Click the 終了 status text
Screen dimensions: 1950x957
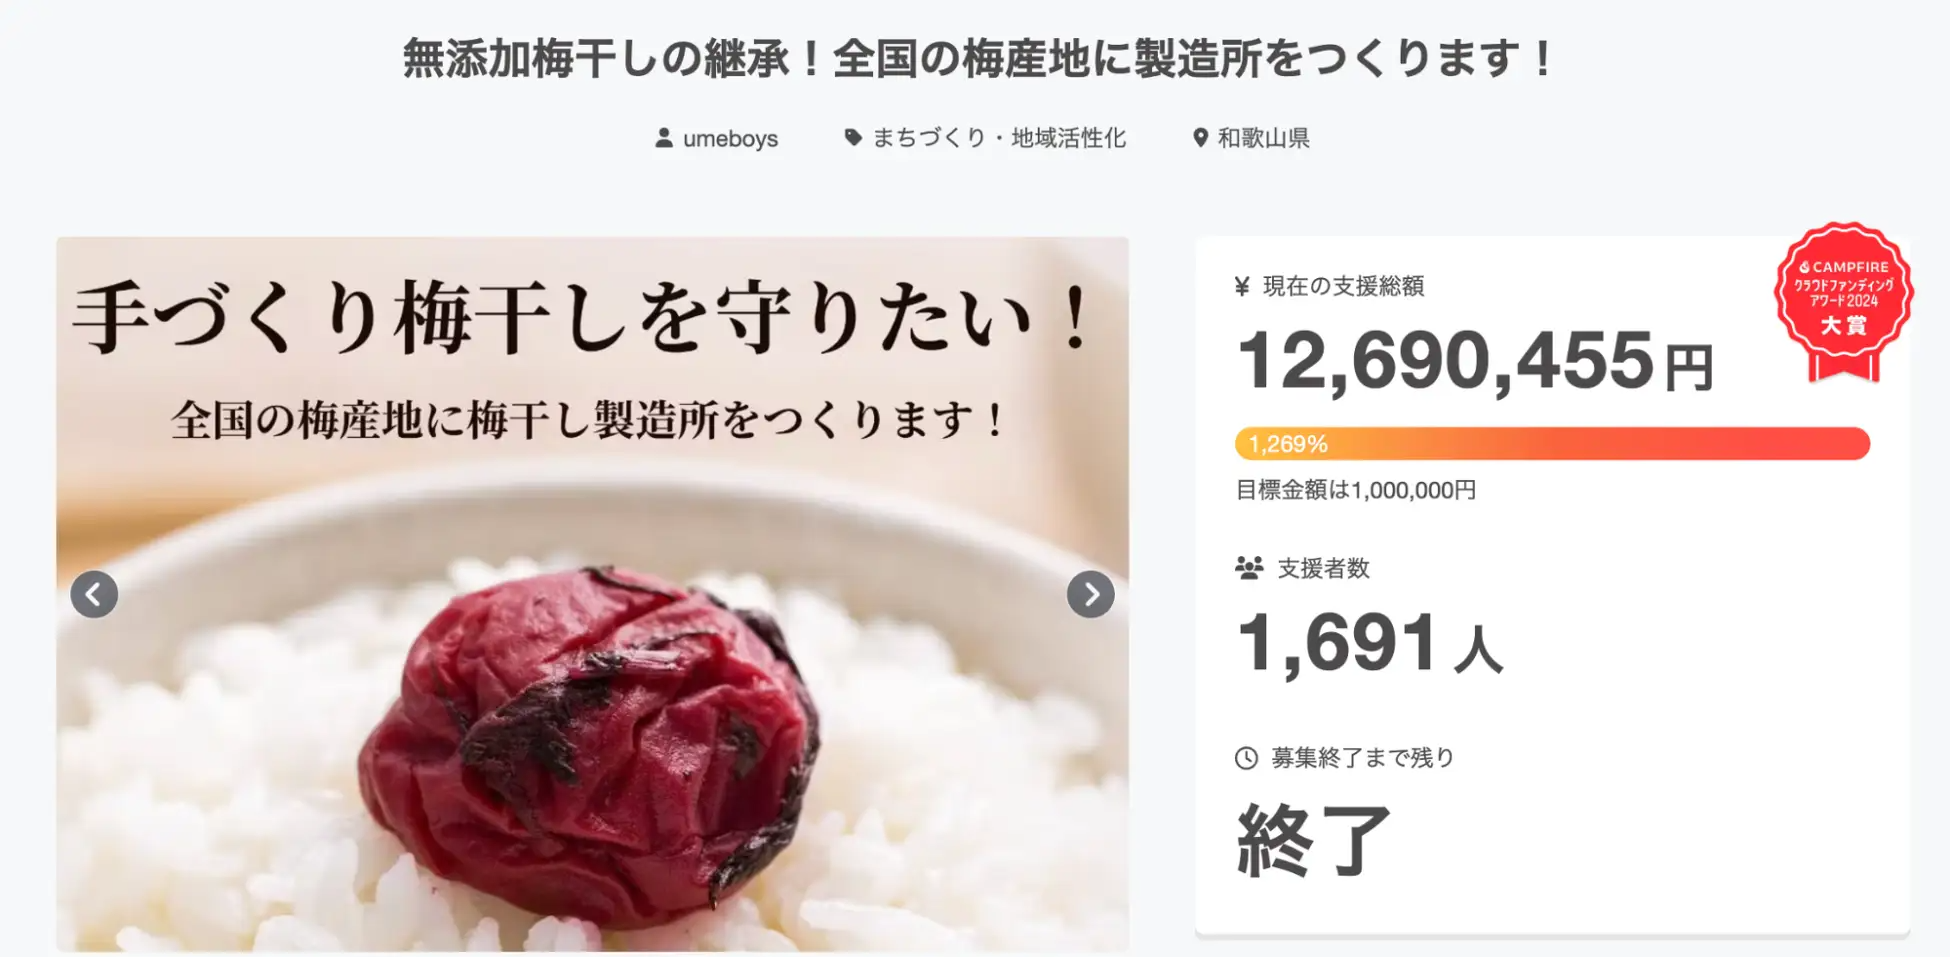click(x=1314, y=840)
